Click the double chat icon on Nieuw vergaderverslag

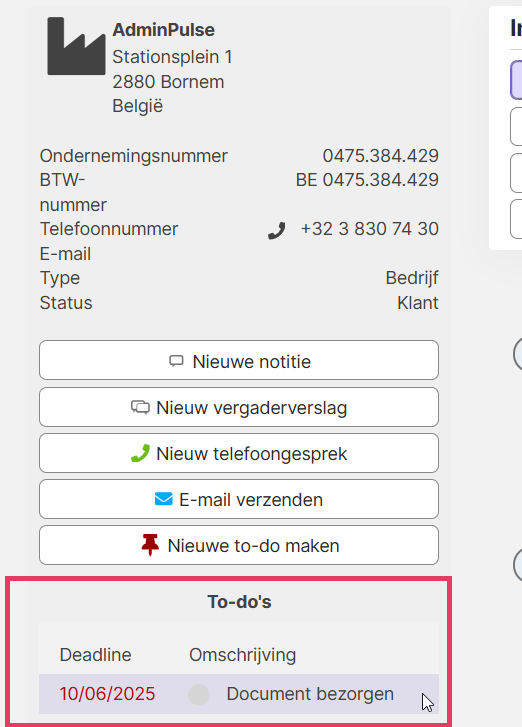pos(140,408)
